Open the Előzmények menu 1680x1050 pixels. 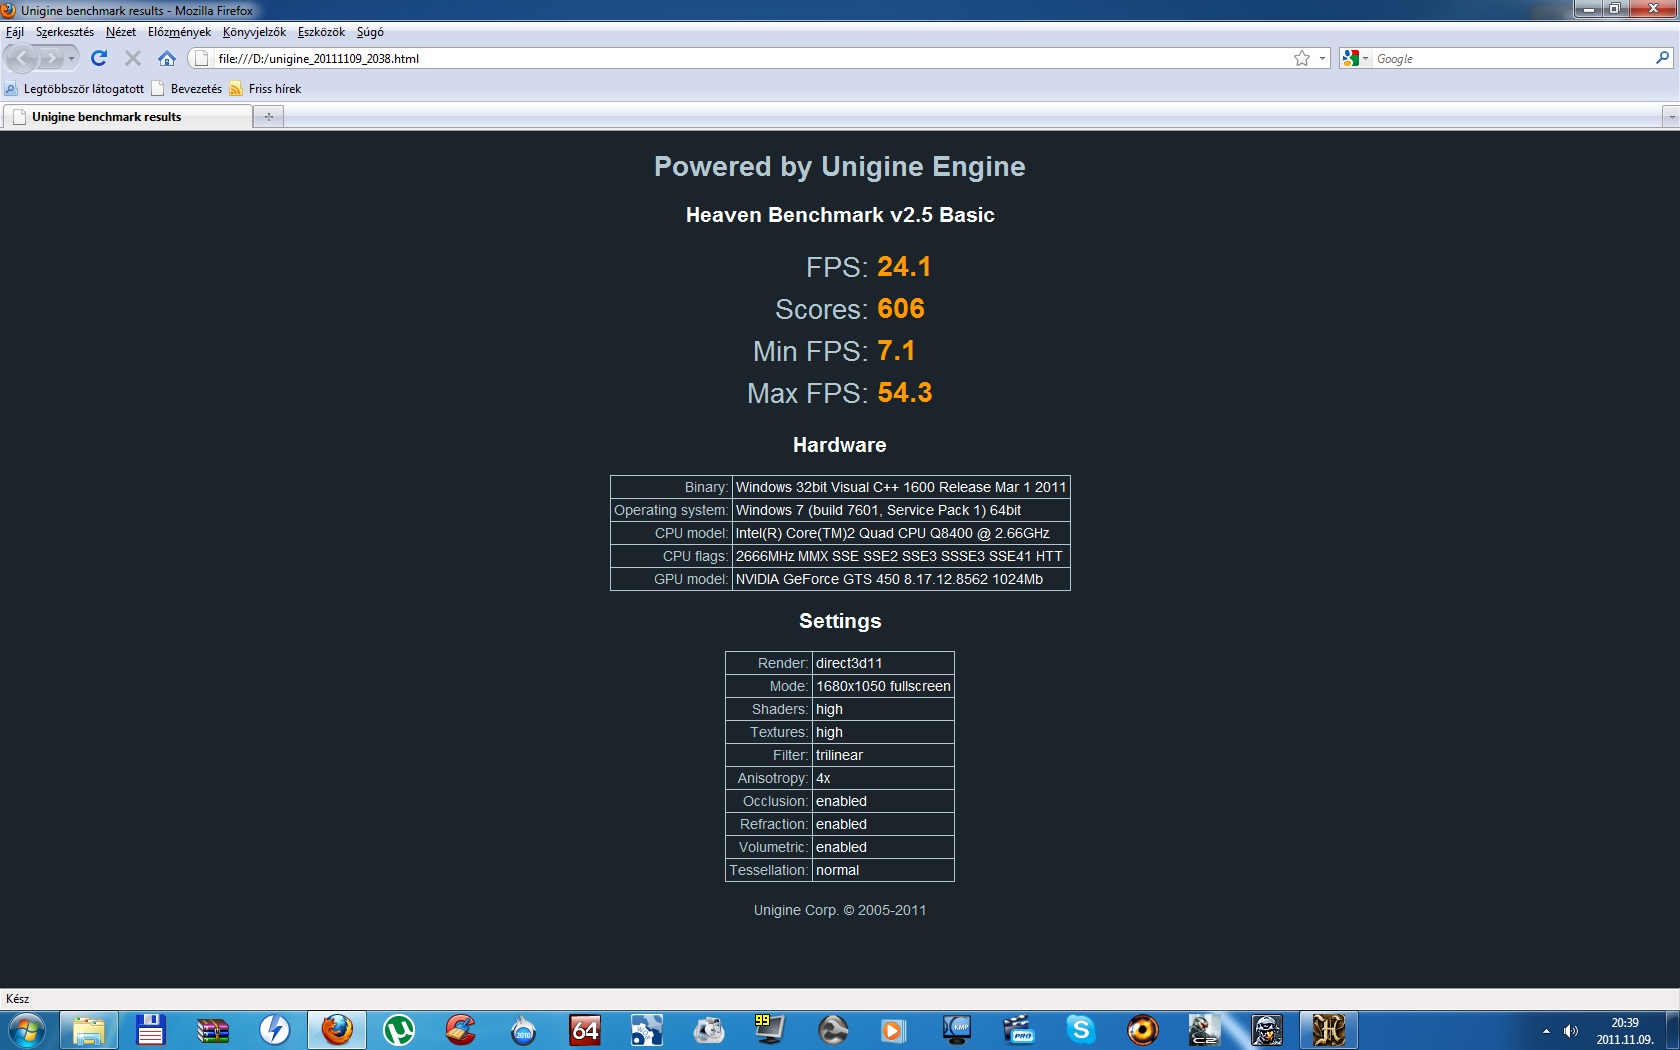179,32
